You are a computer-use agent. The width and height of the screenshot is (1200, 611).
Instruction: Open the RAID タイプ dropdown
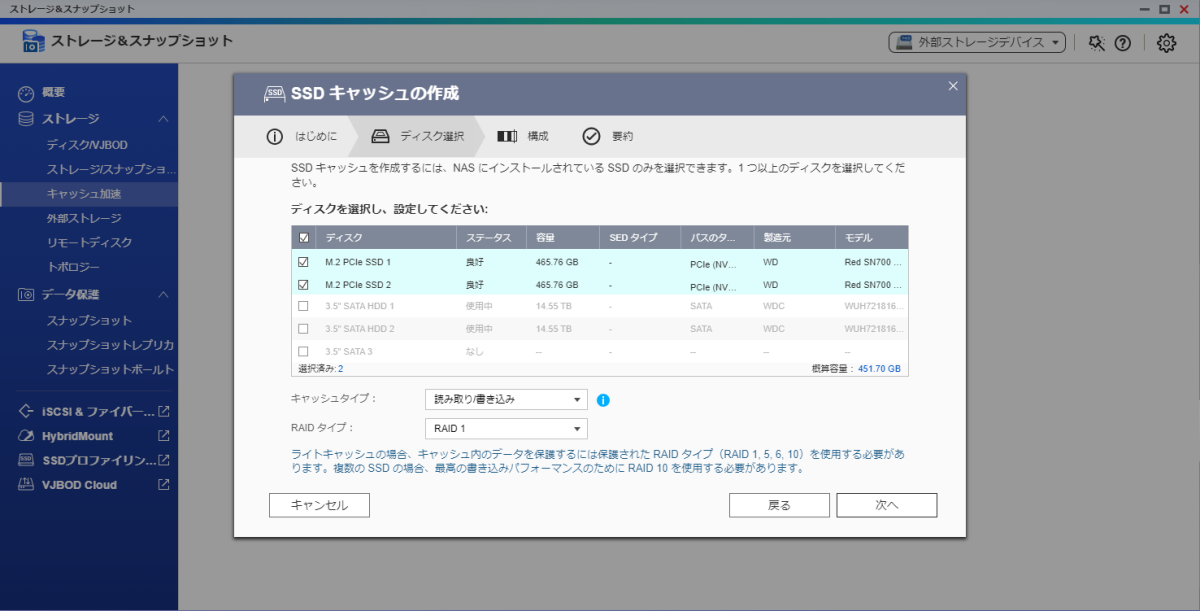point(506,429)
